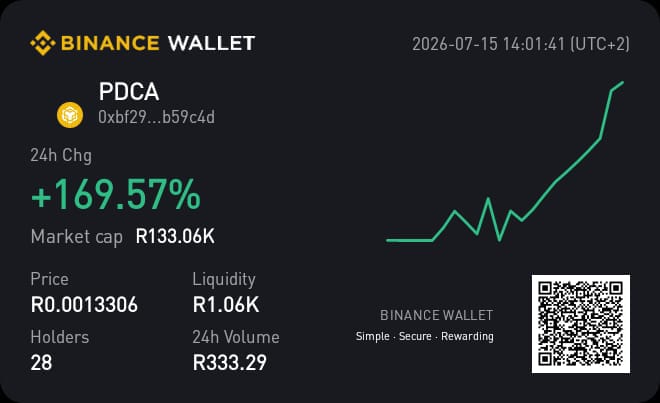This screenshot has height=403, width=660.
Task: Click the peak of the price chart
Action: (623, 83)
